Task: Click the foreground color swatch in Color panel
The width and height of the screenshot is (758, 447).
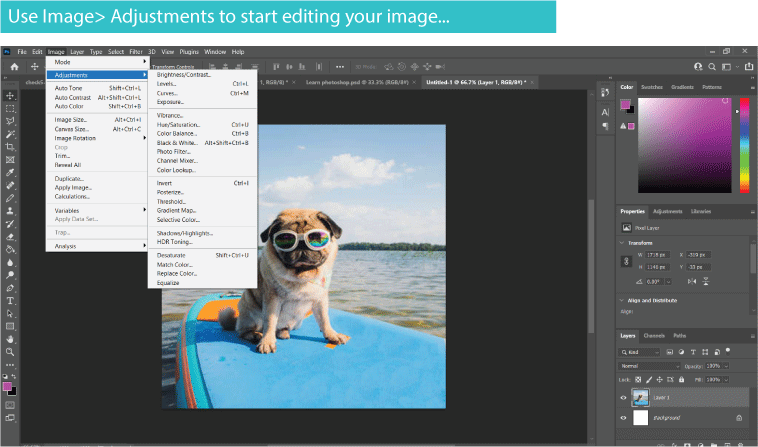Action: (625, 103)
